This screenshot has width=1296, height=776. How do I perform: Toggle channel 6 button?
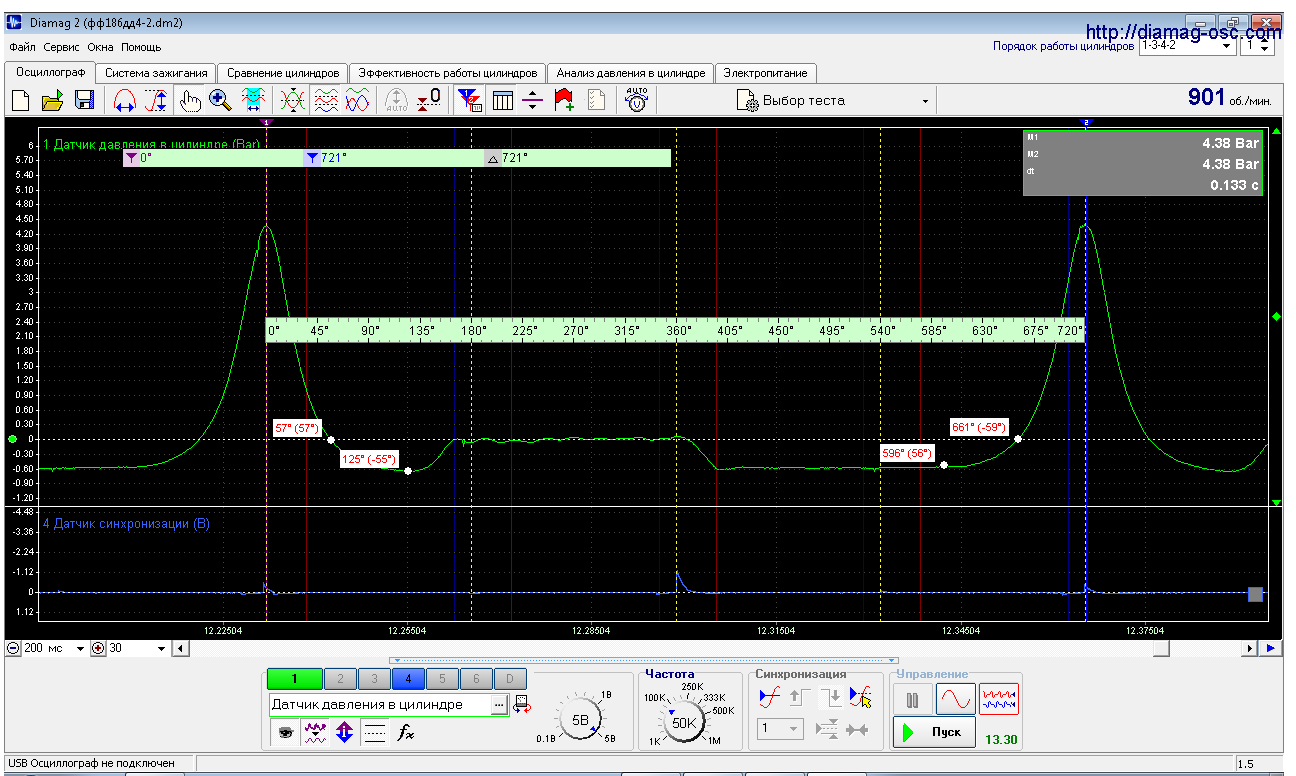[476, 679]
